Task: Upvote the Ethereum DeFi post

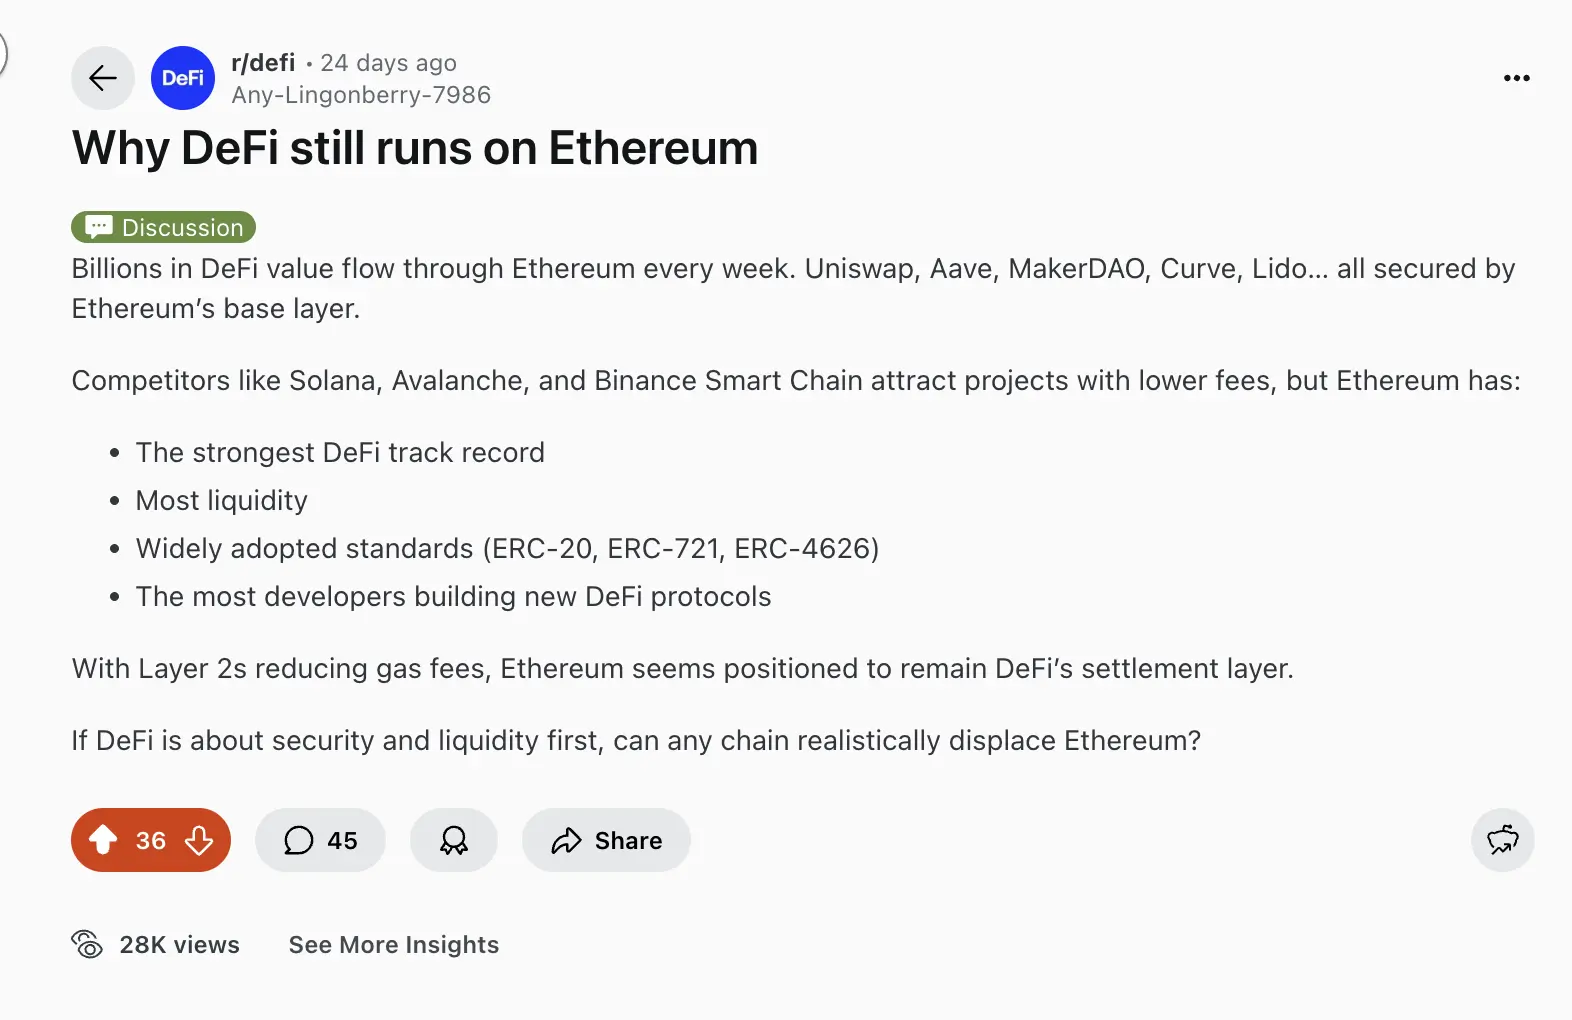Action: (103, 840)
